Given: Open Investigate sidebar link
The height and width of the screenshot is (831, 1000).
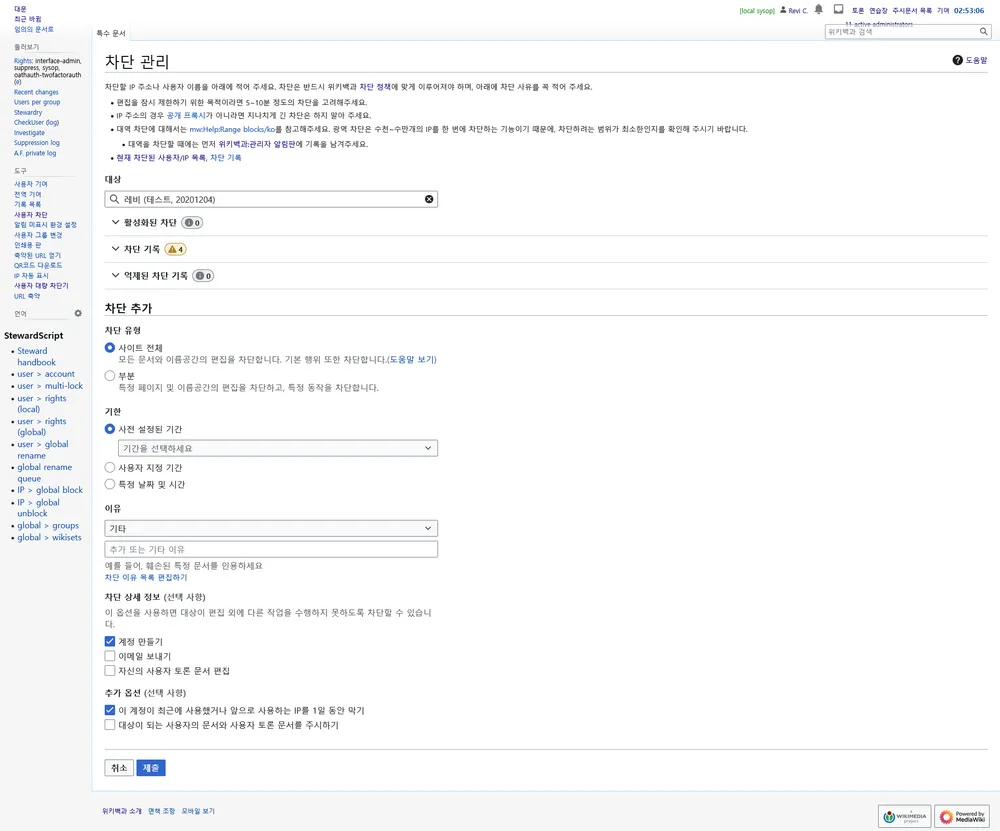Looking at the screenshot, I should pos(29,133).
